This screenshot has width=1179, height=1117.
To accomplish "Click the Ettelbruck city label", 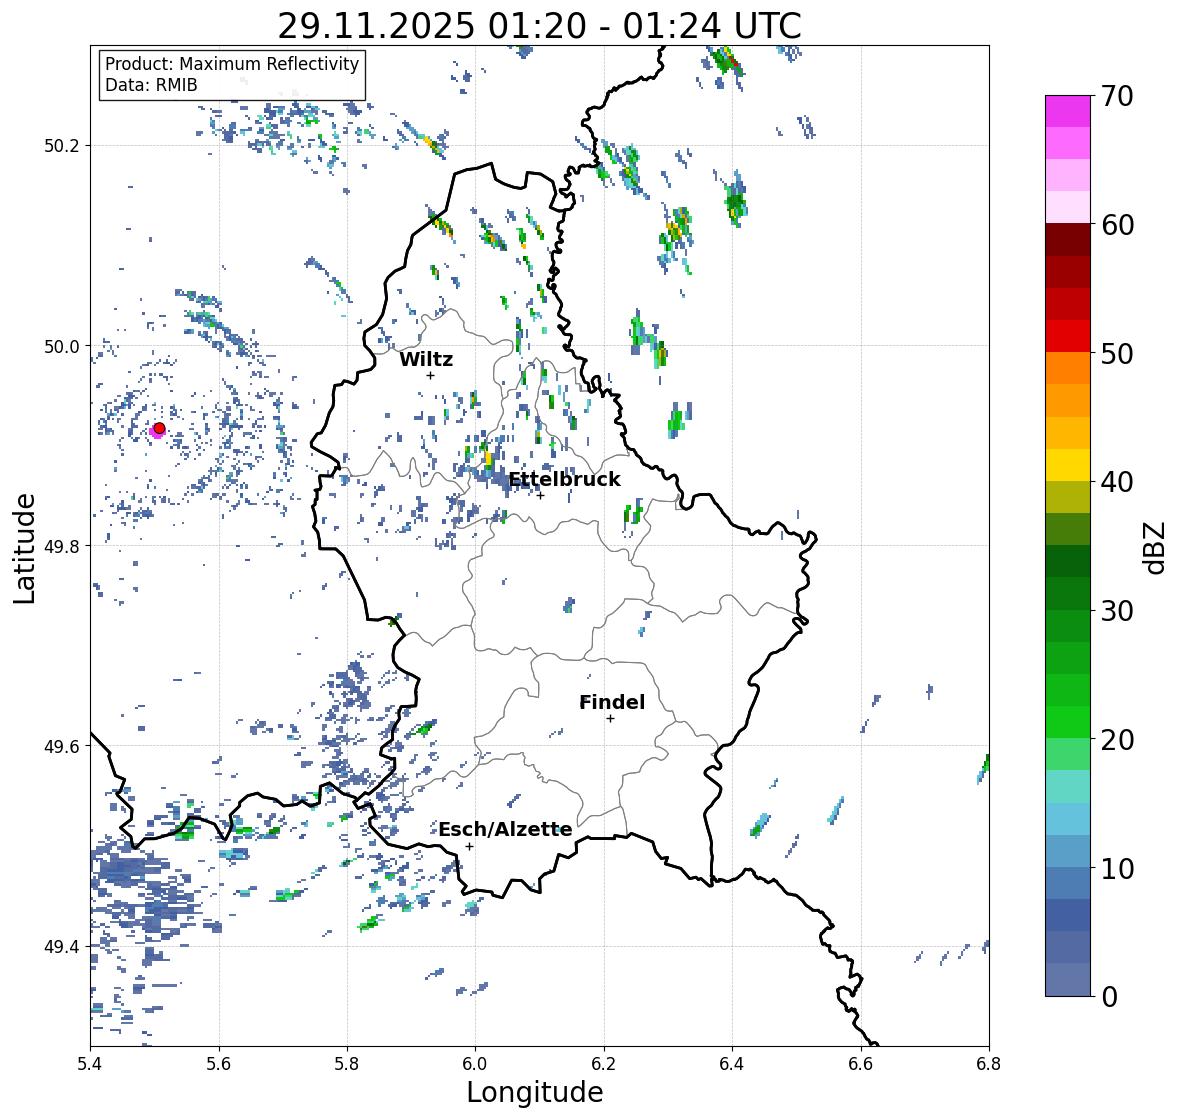I will pyautogui.click(x=564, y=479).
